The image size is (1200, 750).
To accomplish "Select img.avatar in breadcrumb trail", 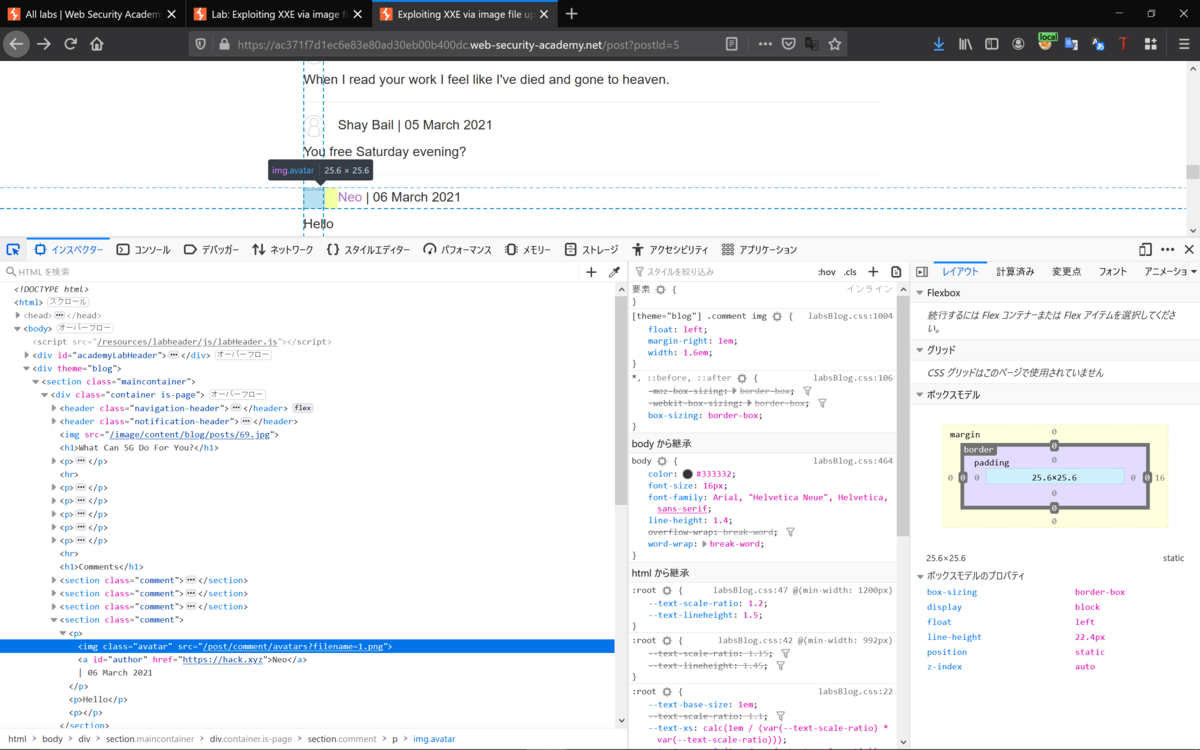I will (x=434, y=739).
